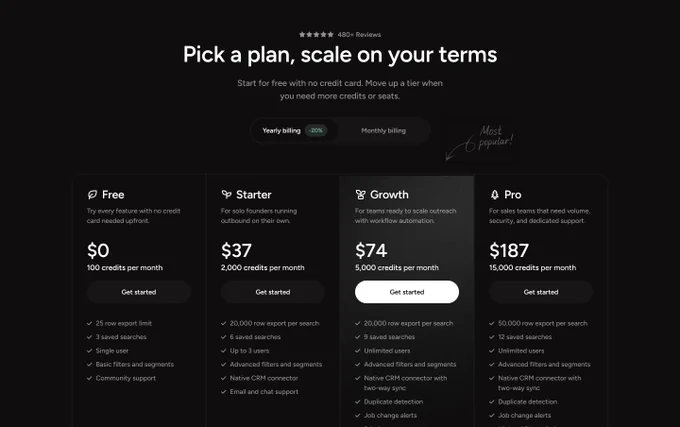
Task: Get started with the Pro plan
Action: click(541, 292)
